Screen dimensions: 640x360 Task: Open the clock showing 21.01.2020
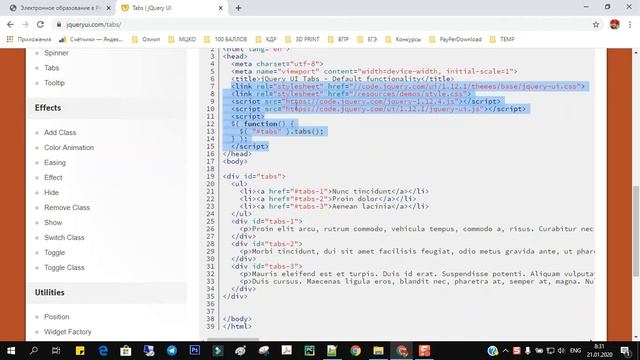pyautogui.click(x=600, y=351)
